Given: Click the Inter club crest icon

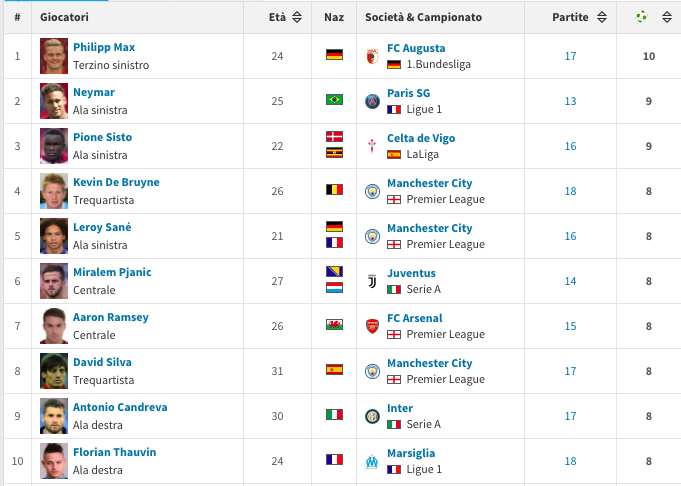Looking at the screenshot, I should pyautogui.click(x=372, y=417).
